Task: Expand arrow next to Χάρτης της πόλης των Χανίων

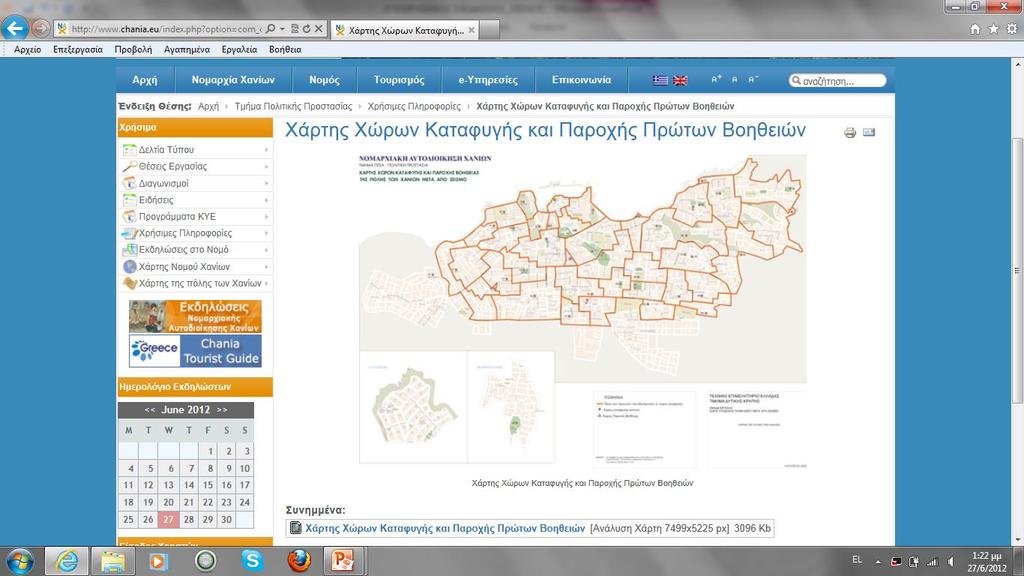Action: tap(266, 283)
